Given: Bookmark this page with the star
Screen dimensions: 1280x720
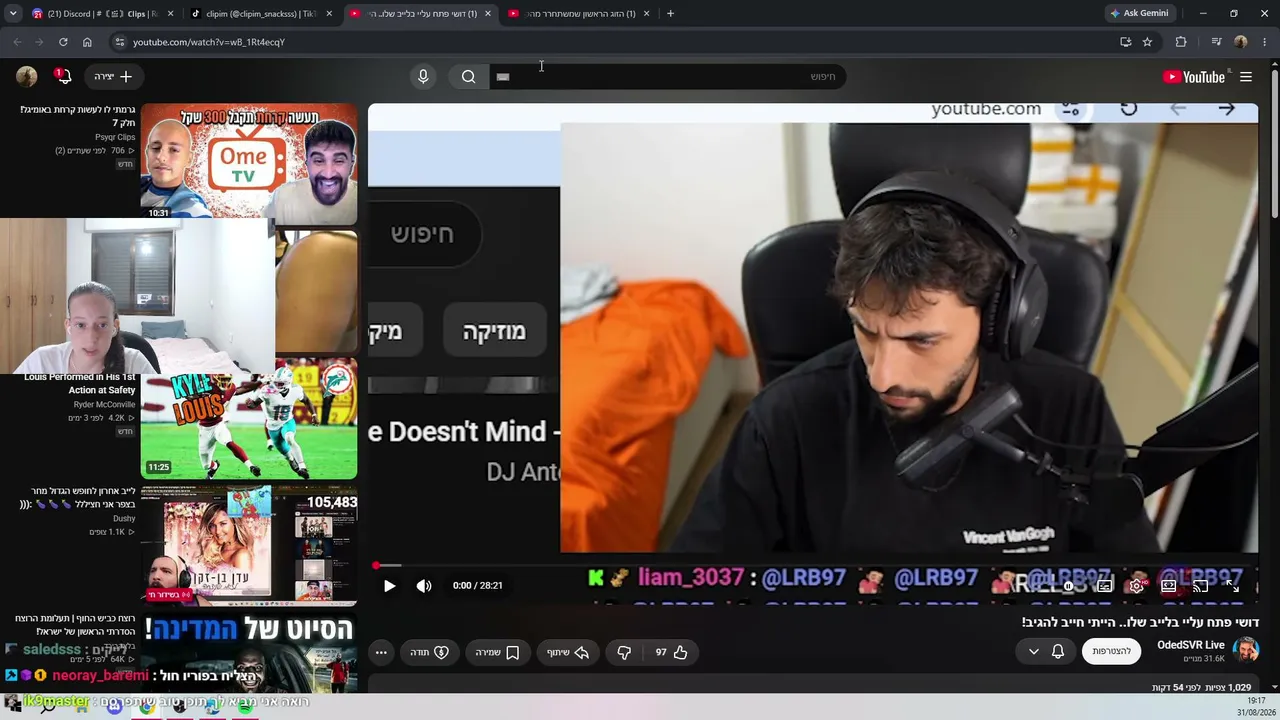Looking at the screenshot, I should click(x=1147, y=42).
